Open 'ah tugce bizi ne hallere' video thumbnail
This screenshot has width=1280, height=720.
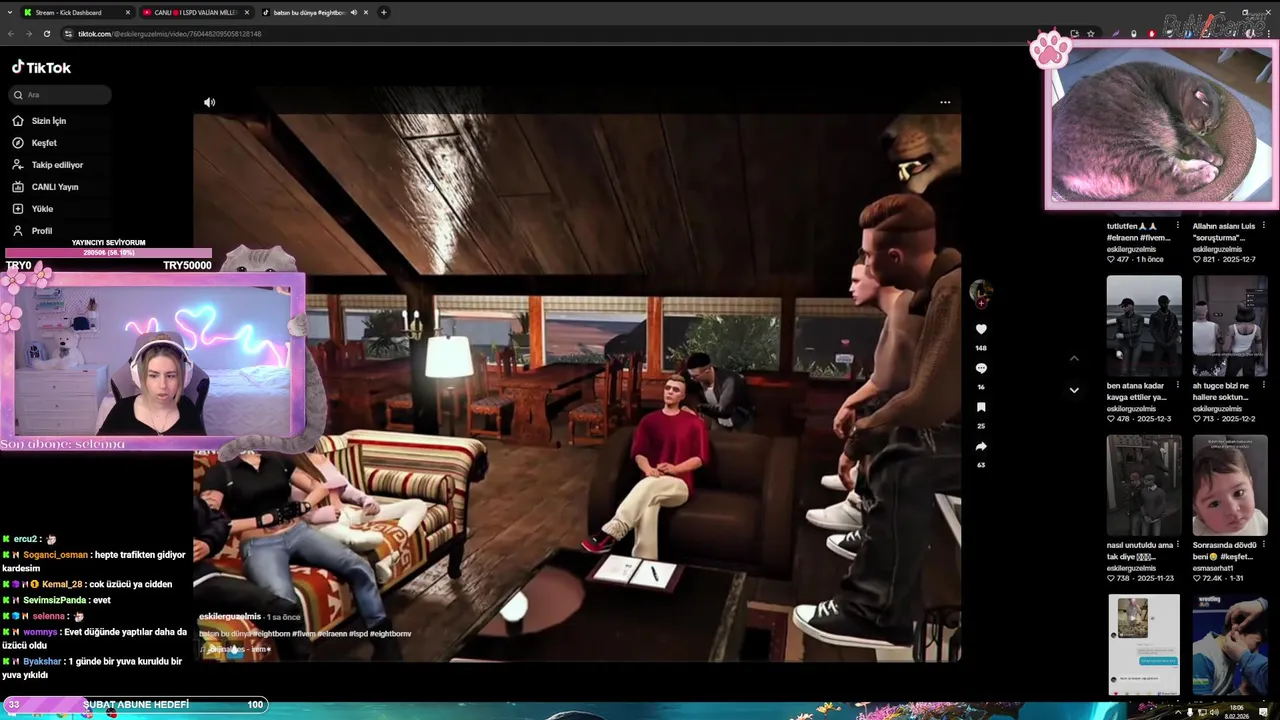click(x=1230, y=326)
